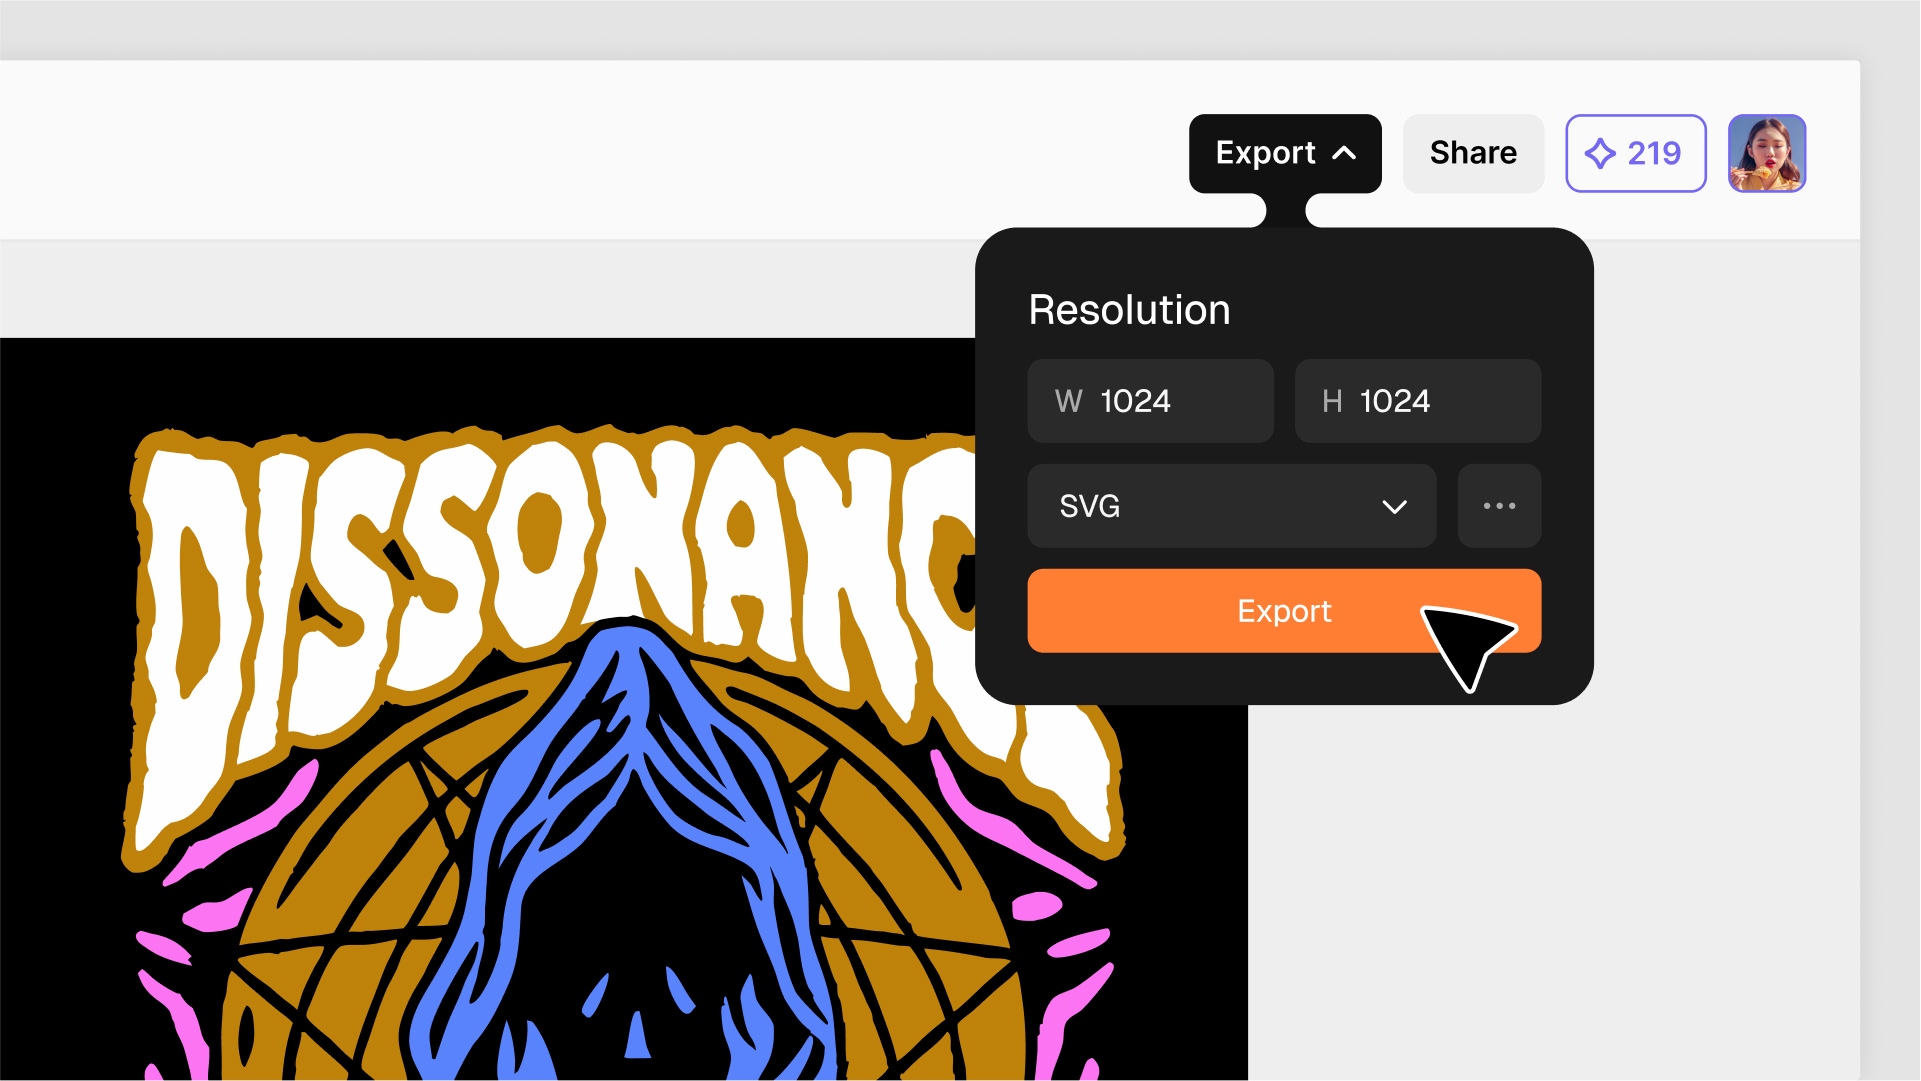Click the H label in the height box
Image resolution: width=1921 pixels, height=1081 pixels.
(1331, 401)
